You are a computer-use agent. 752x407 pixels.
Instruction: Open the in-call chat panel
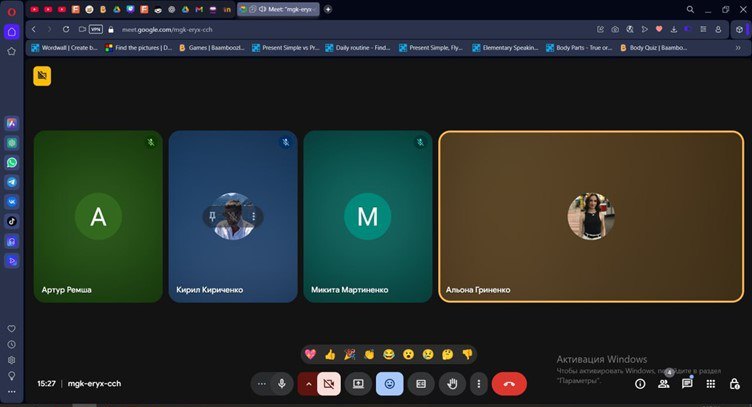pos(687,383)
